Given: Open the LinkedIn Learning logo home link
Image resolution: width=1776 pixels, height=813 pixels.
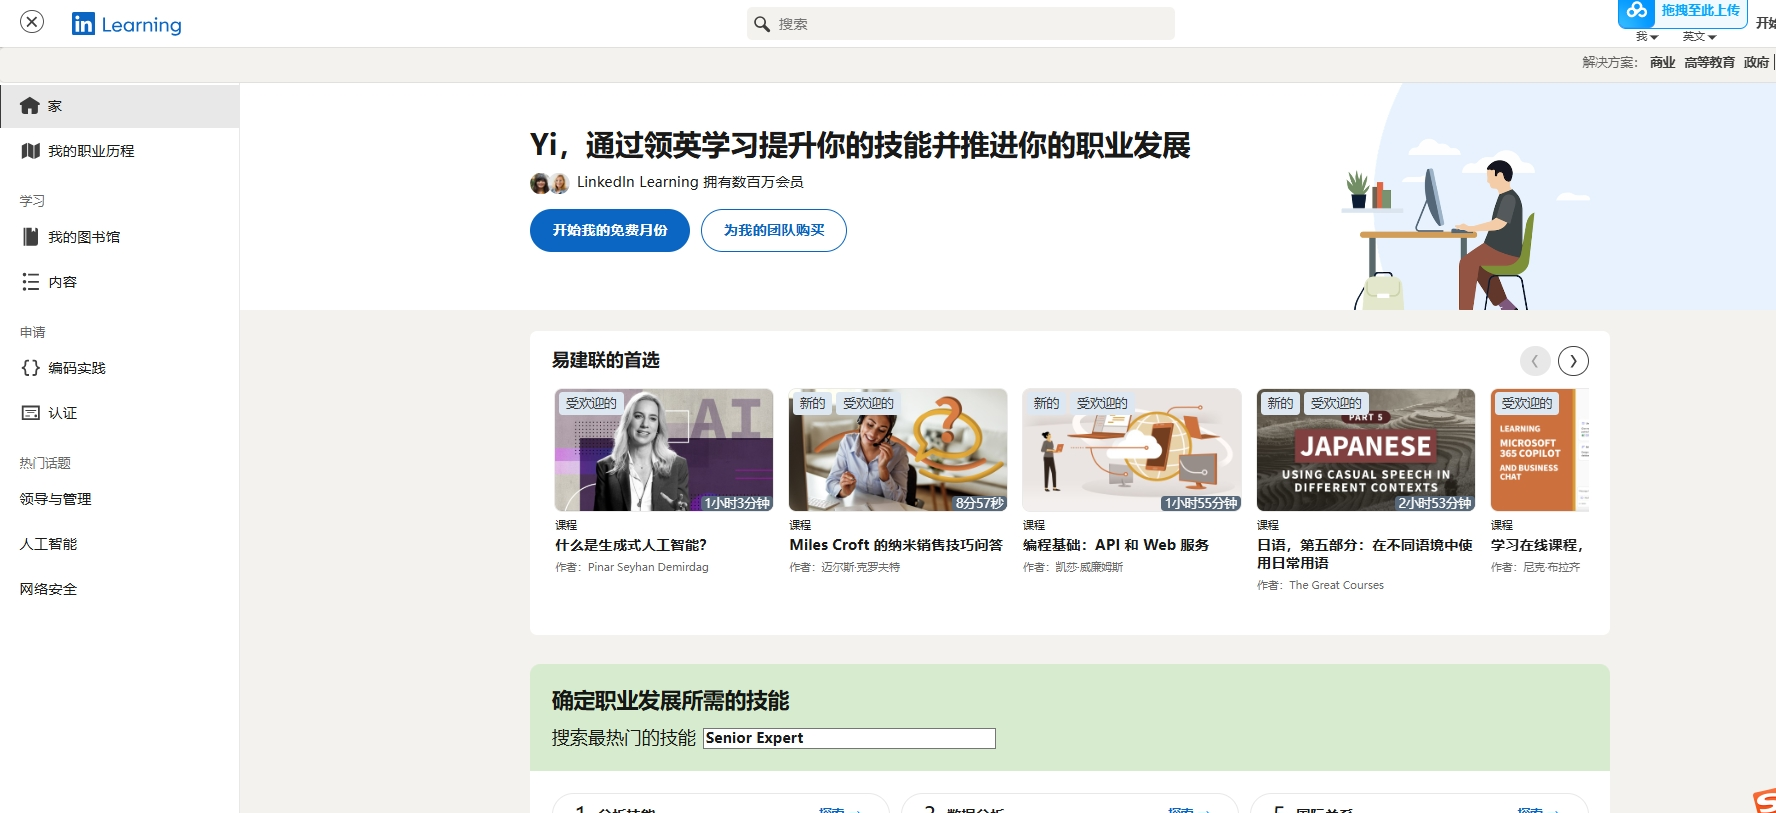Looking at the screenshot, I should pos(127,24).
